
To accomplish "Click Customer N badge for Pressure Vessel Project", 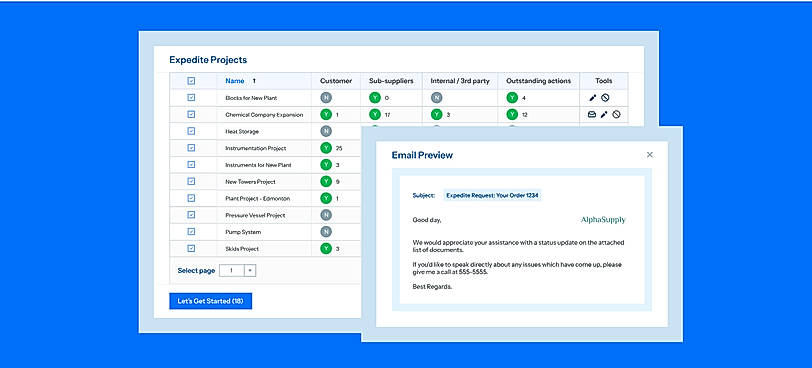I will [x=326, y=215].
